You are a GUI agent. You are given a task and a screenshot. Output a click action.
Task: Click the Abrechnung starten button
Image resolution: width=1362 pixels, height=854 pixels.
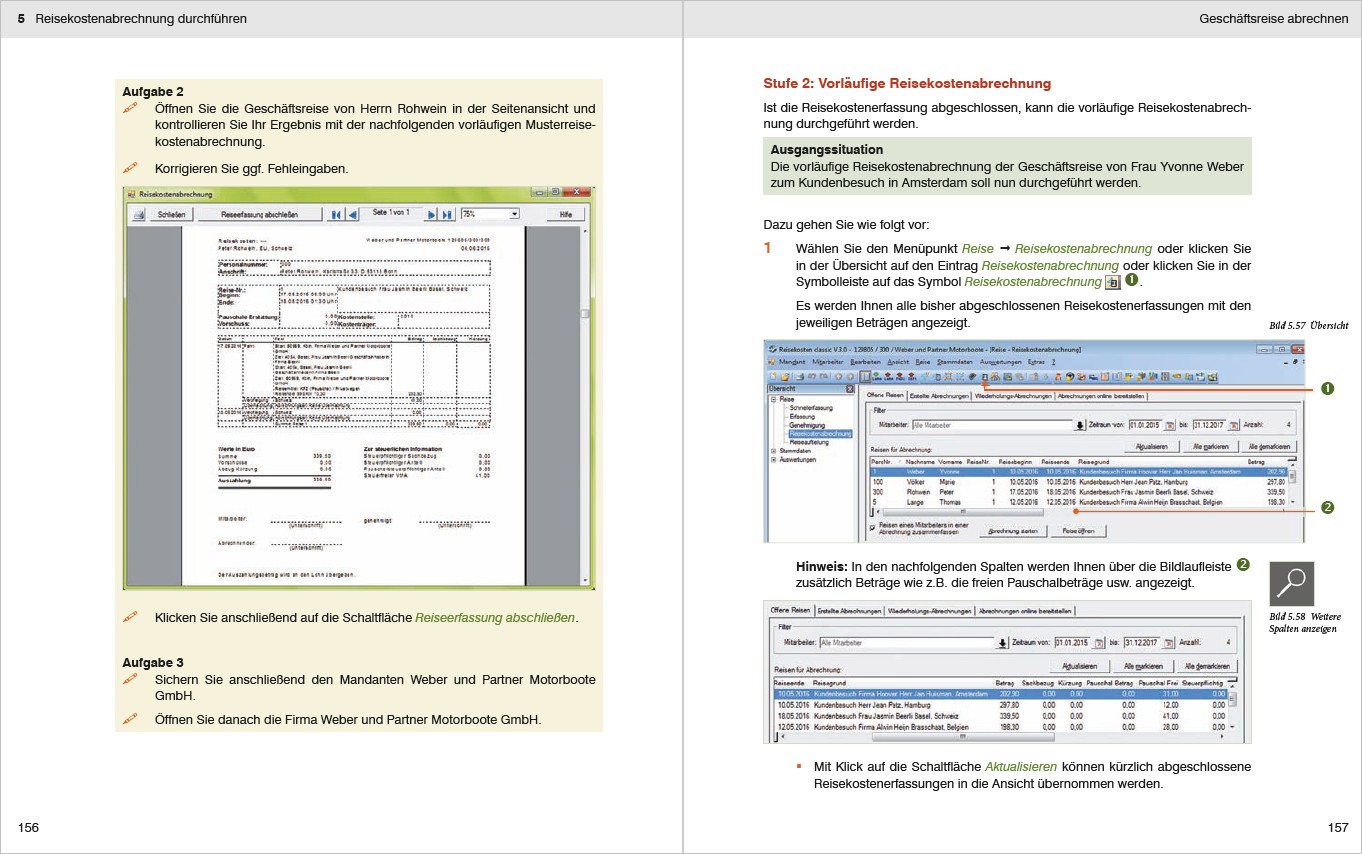coord(1014,531)
